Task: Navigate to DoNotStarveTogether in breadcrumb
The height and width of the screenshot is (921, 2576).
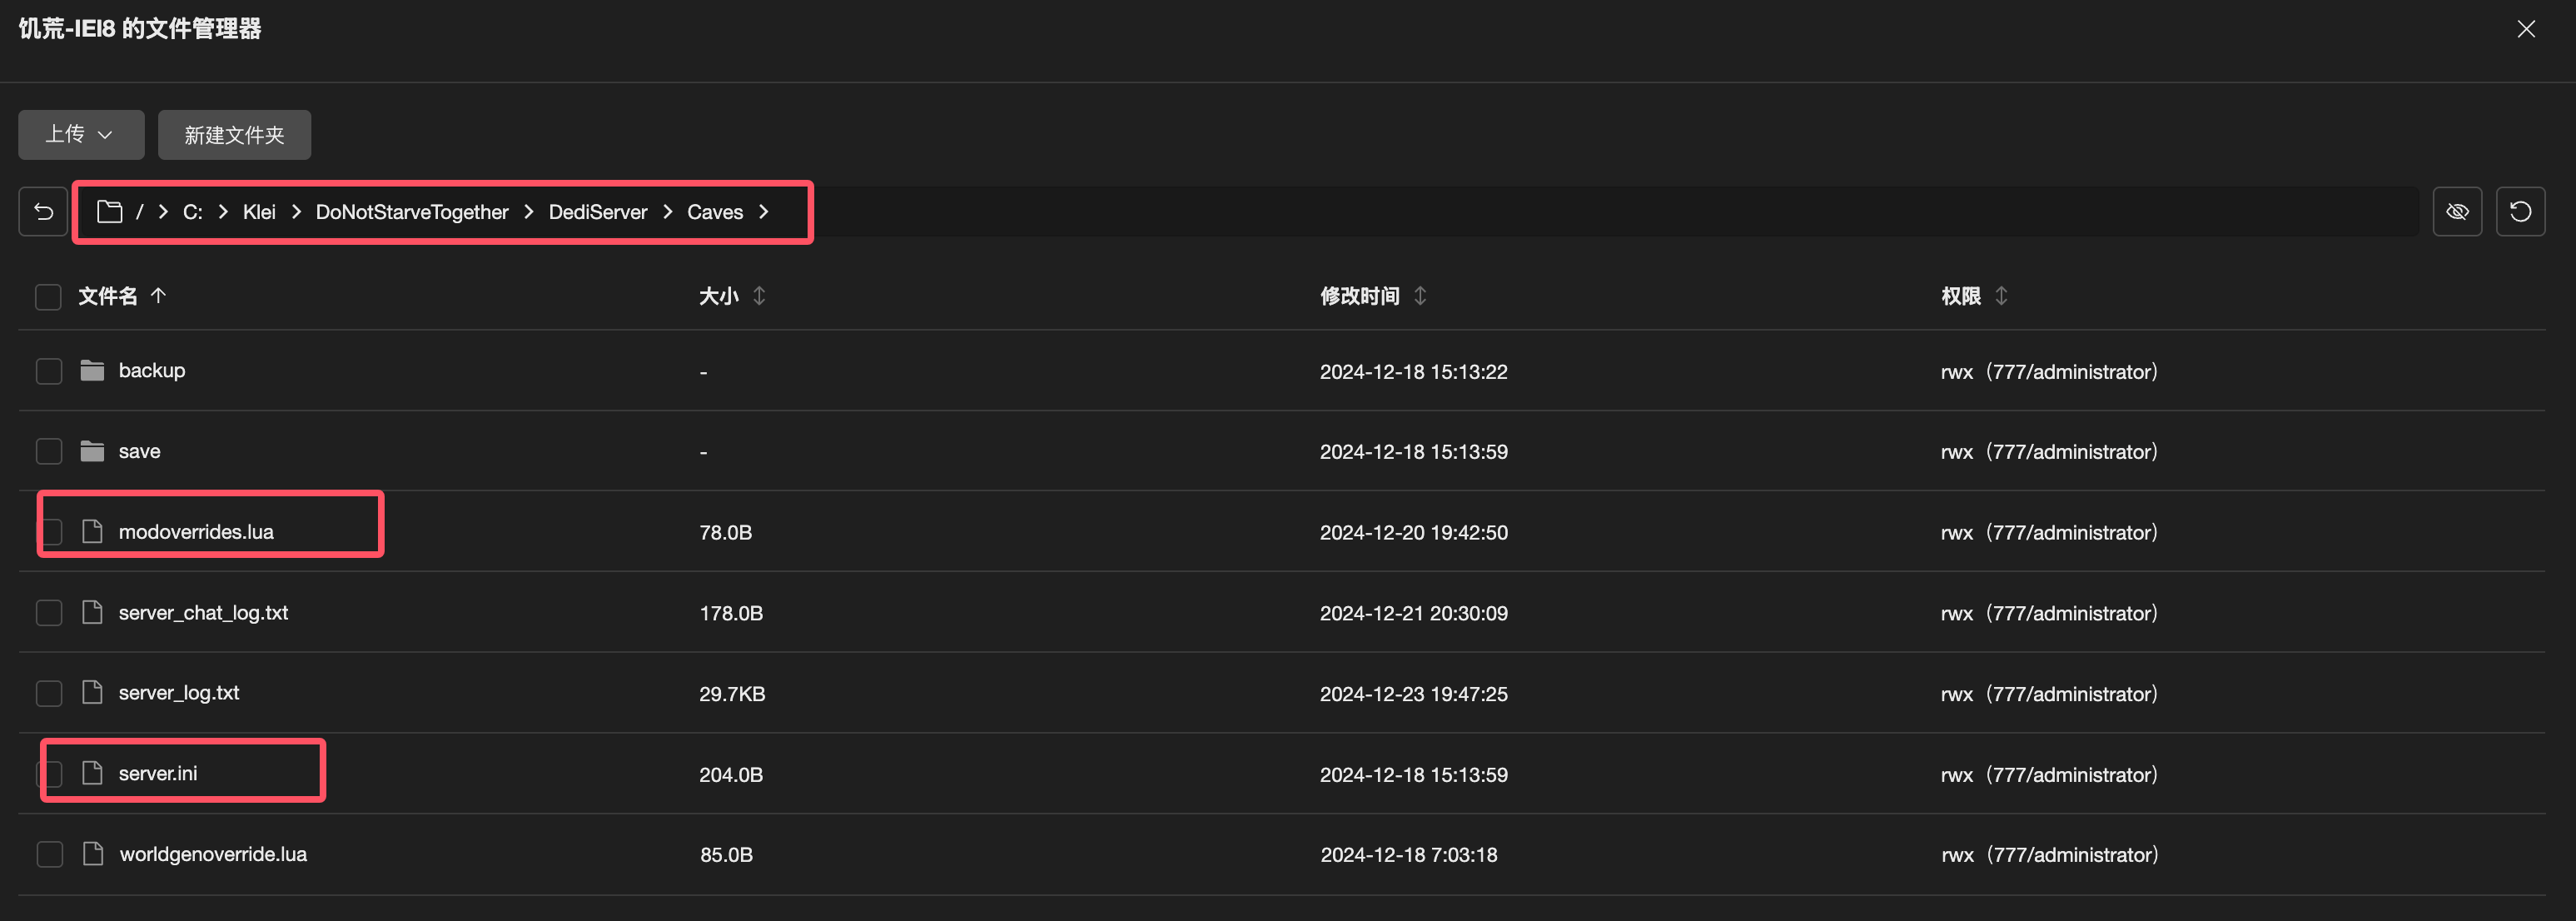Action: tap(412, 211)
